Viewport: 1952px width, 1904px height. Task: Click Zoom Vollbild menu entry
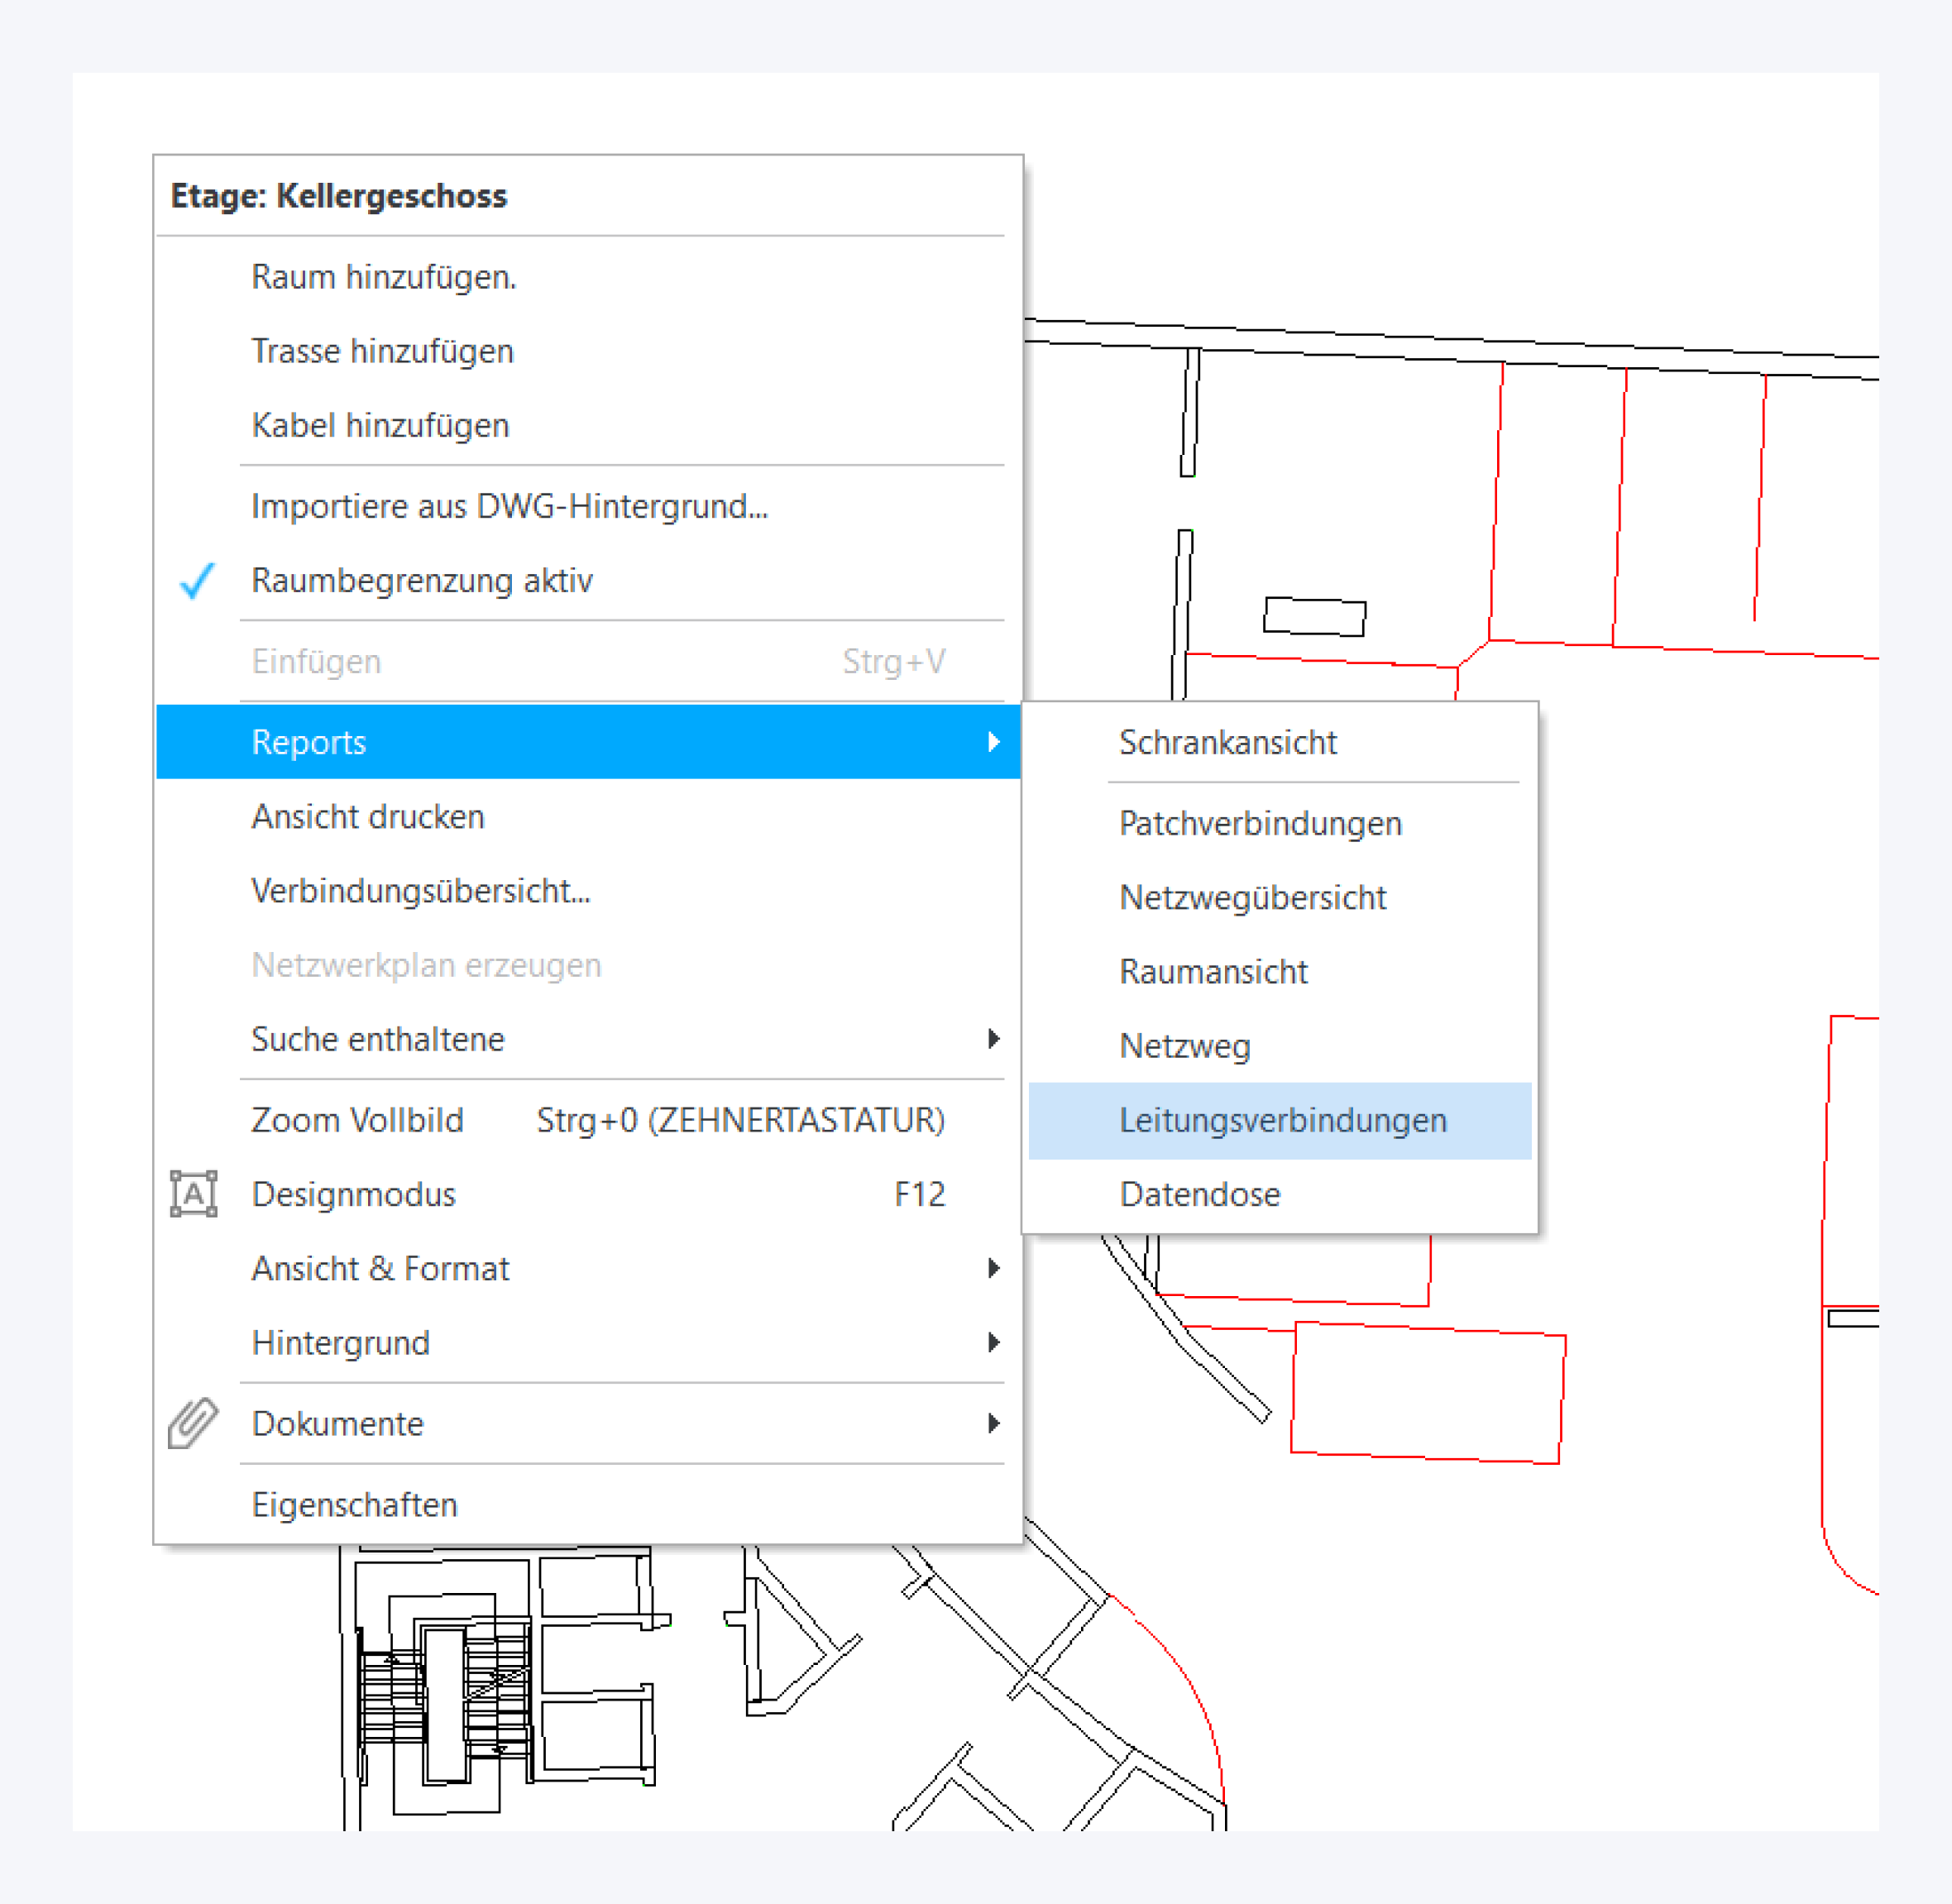coord(357,1120)
